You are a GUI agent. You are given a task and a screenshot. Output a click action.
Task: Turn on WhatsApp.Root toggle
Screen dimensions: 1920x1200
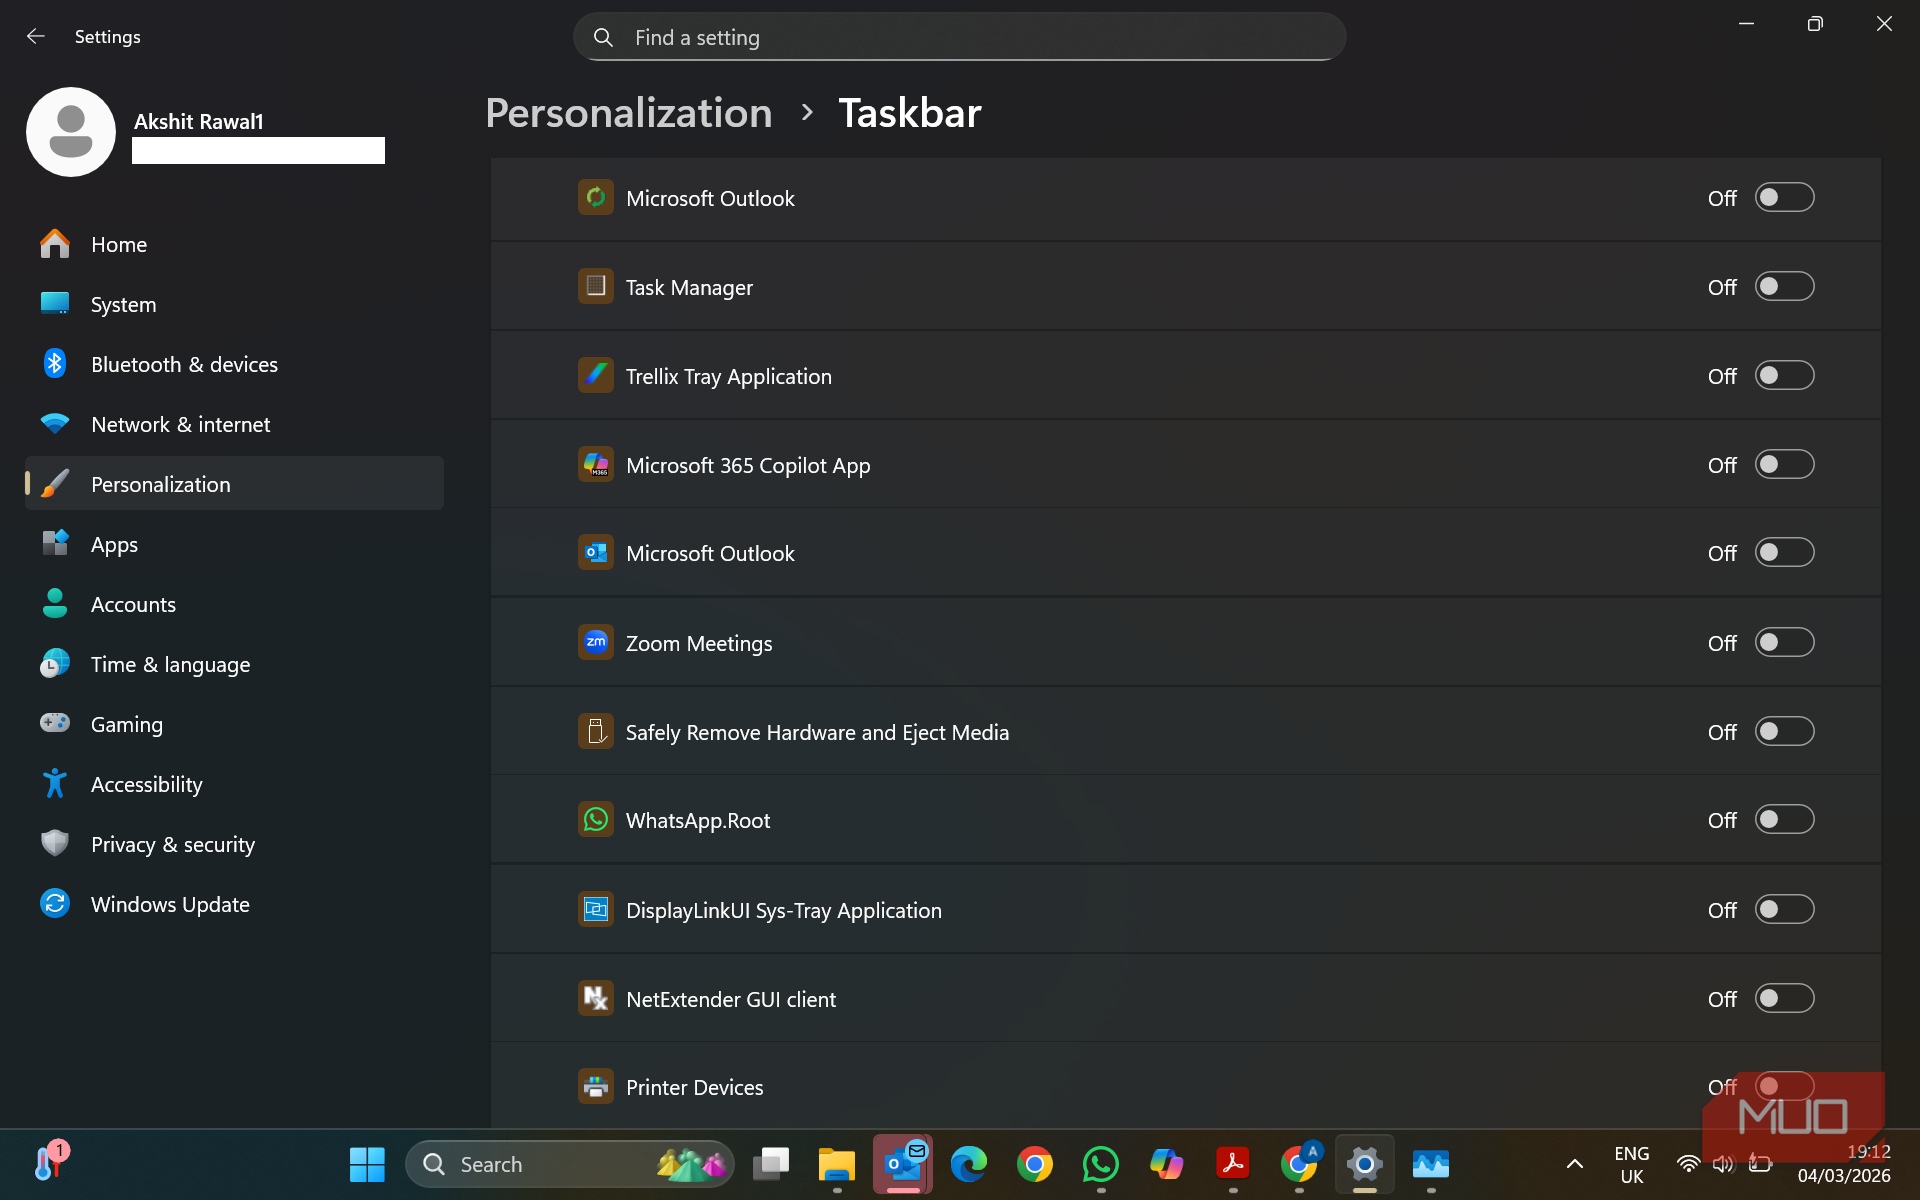tap(1784, 820)
